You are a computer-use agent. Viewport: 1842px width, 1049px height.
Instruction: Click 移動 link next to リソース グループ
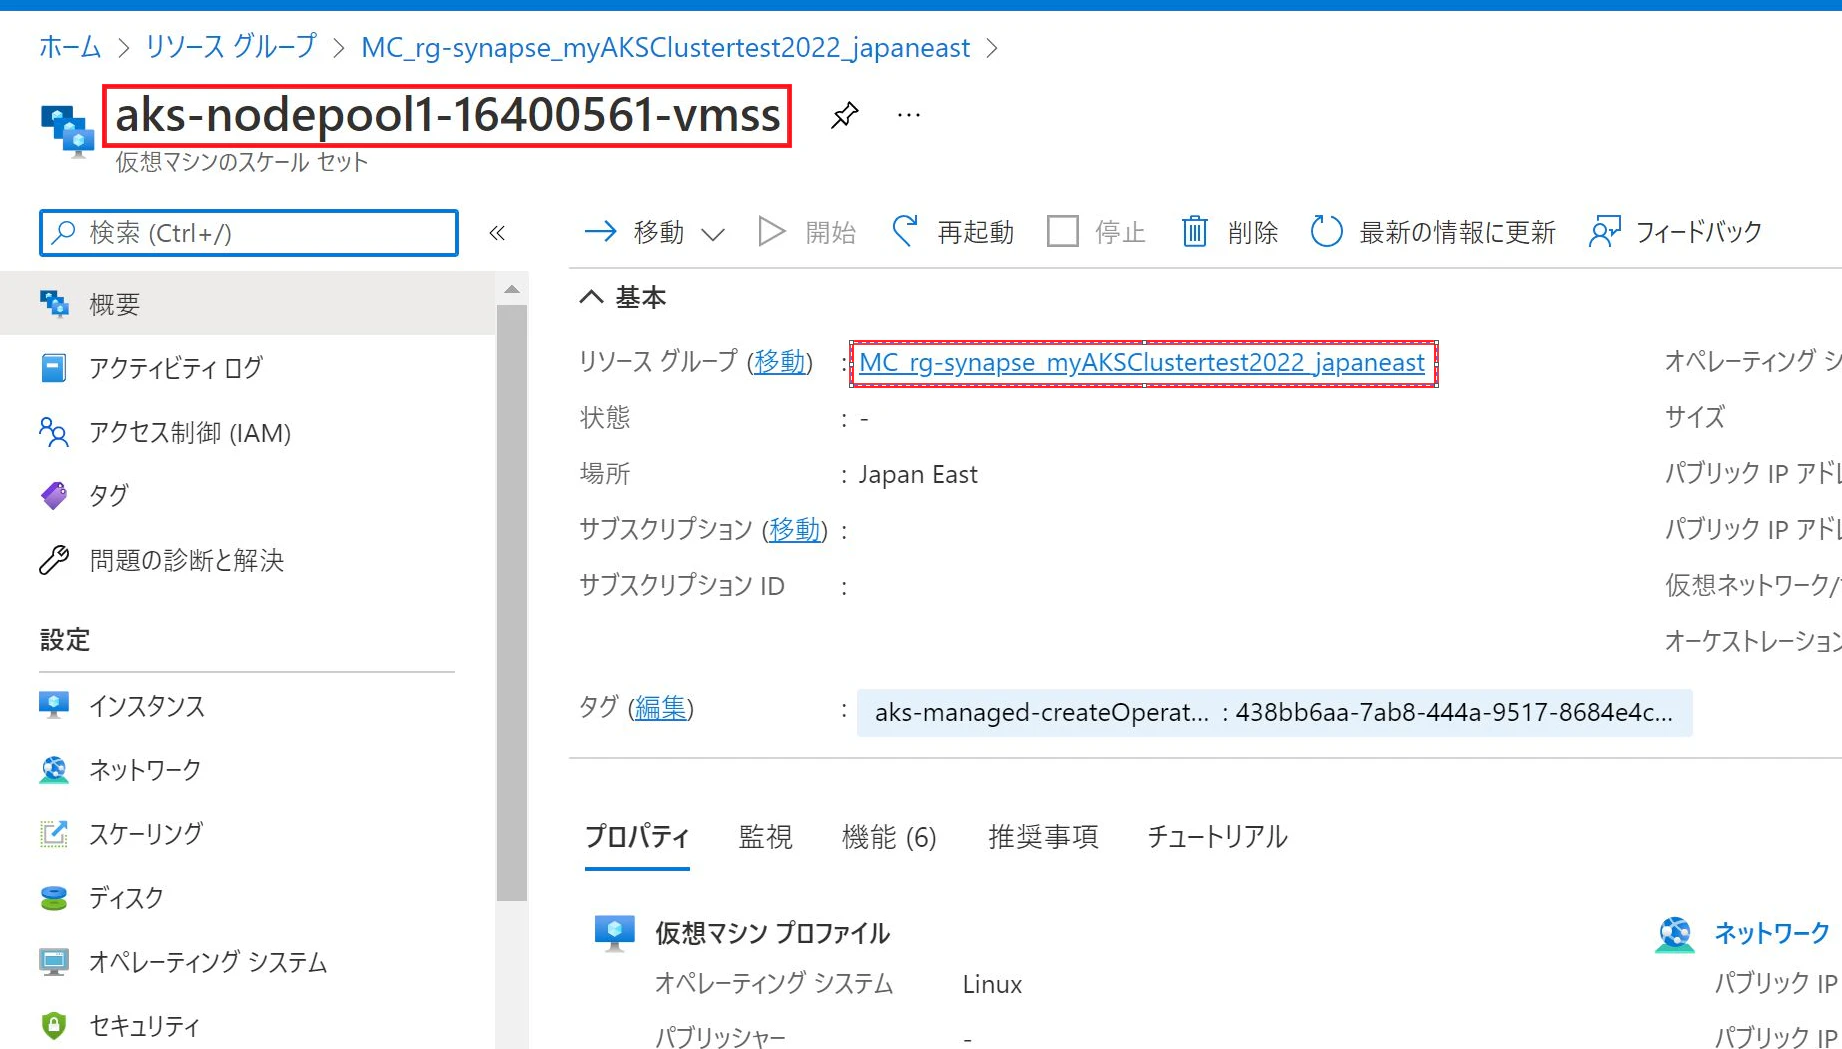pos(780,361)
